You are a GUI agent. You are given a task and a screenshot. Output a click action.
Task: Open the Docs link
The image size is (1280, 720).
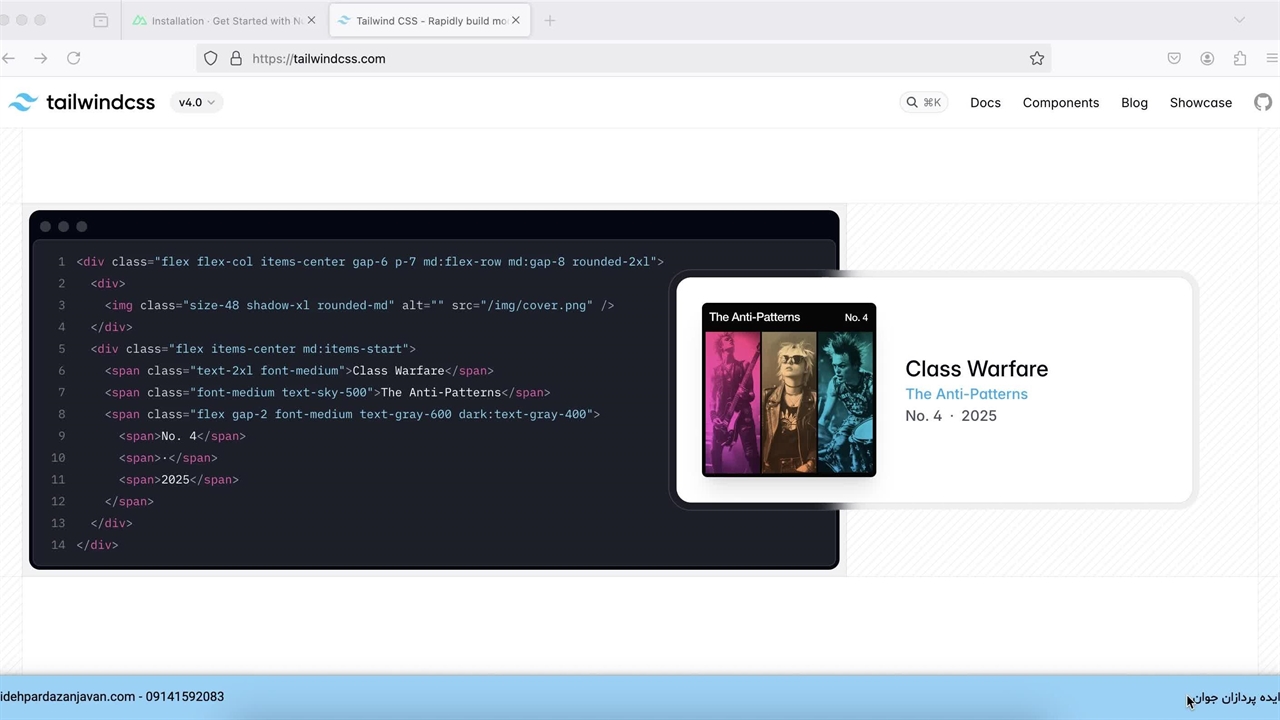(985, 102)
